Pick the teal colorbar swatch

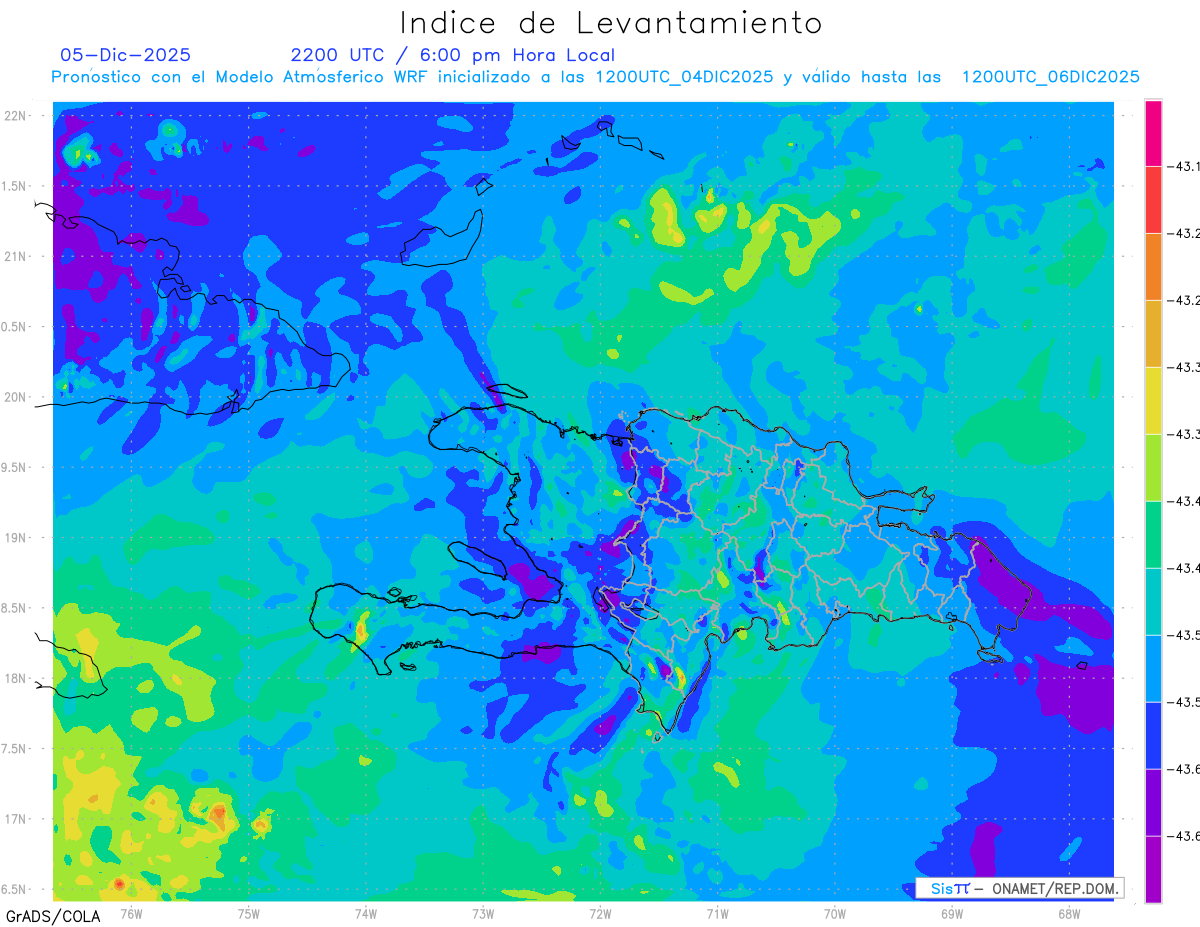pyautogui.click(x=1153, y=602)
